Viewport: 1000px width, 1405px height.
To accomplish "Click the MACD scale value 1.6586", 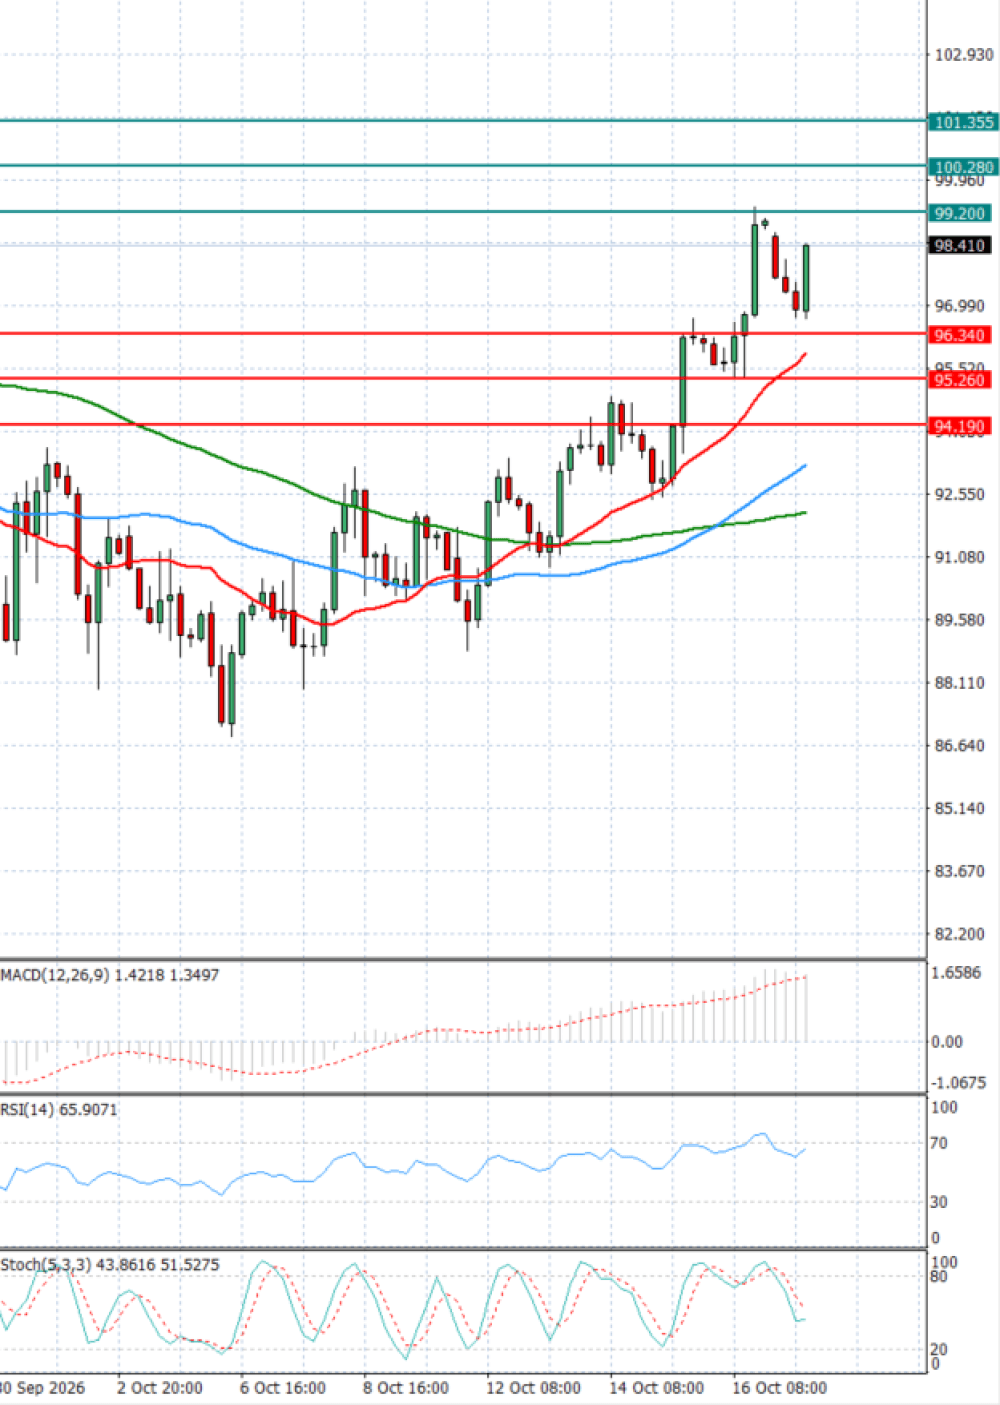I will [956, 973].
